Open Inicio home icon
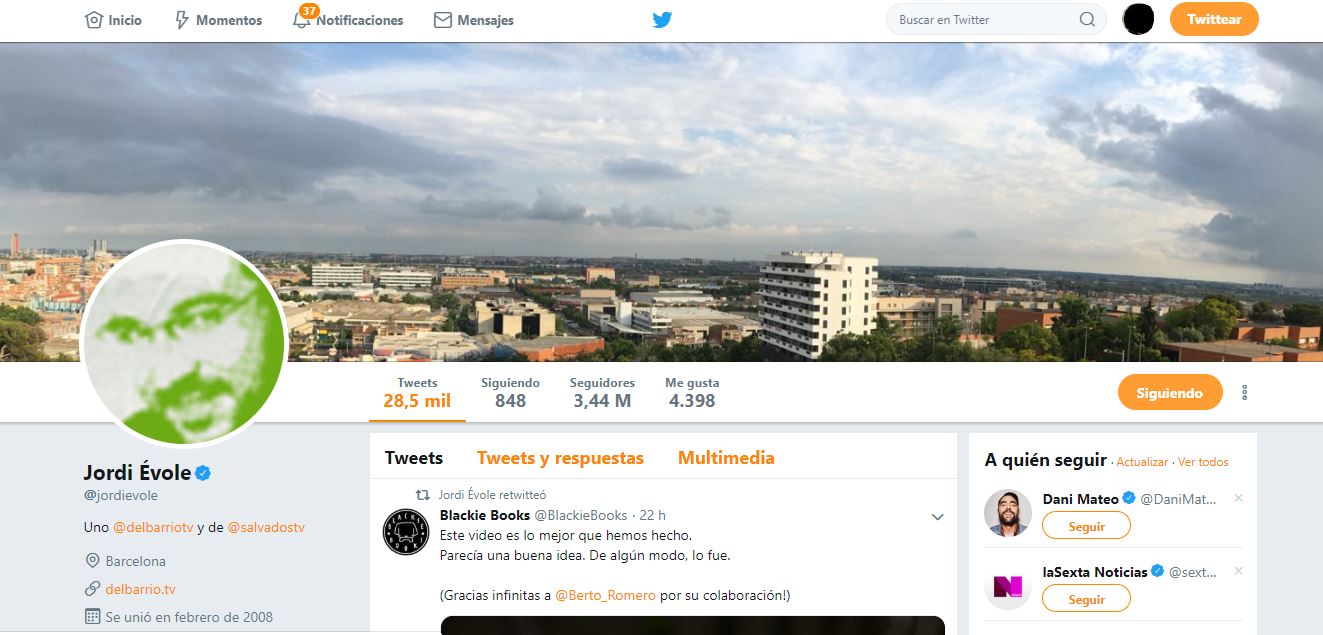The height and width of the screenshot is (635, 1323). [x=94, y=20]
